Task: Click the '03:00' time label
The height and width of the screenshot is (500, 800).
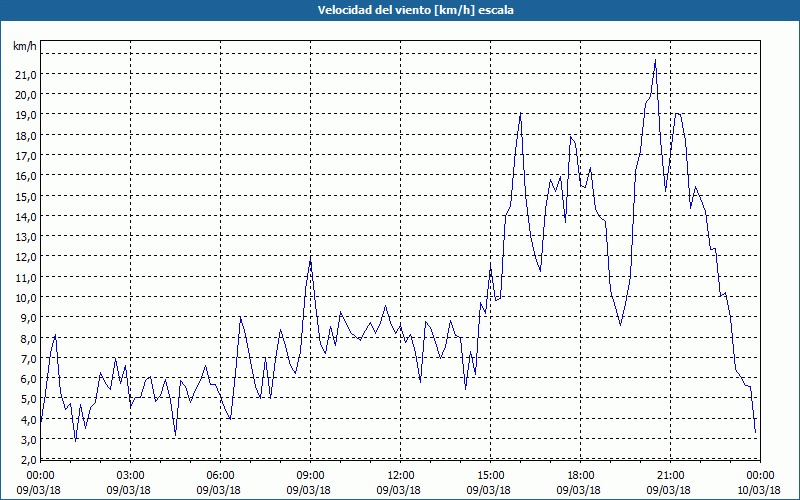Action: (131, 476)
